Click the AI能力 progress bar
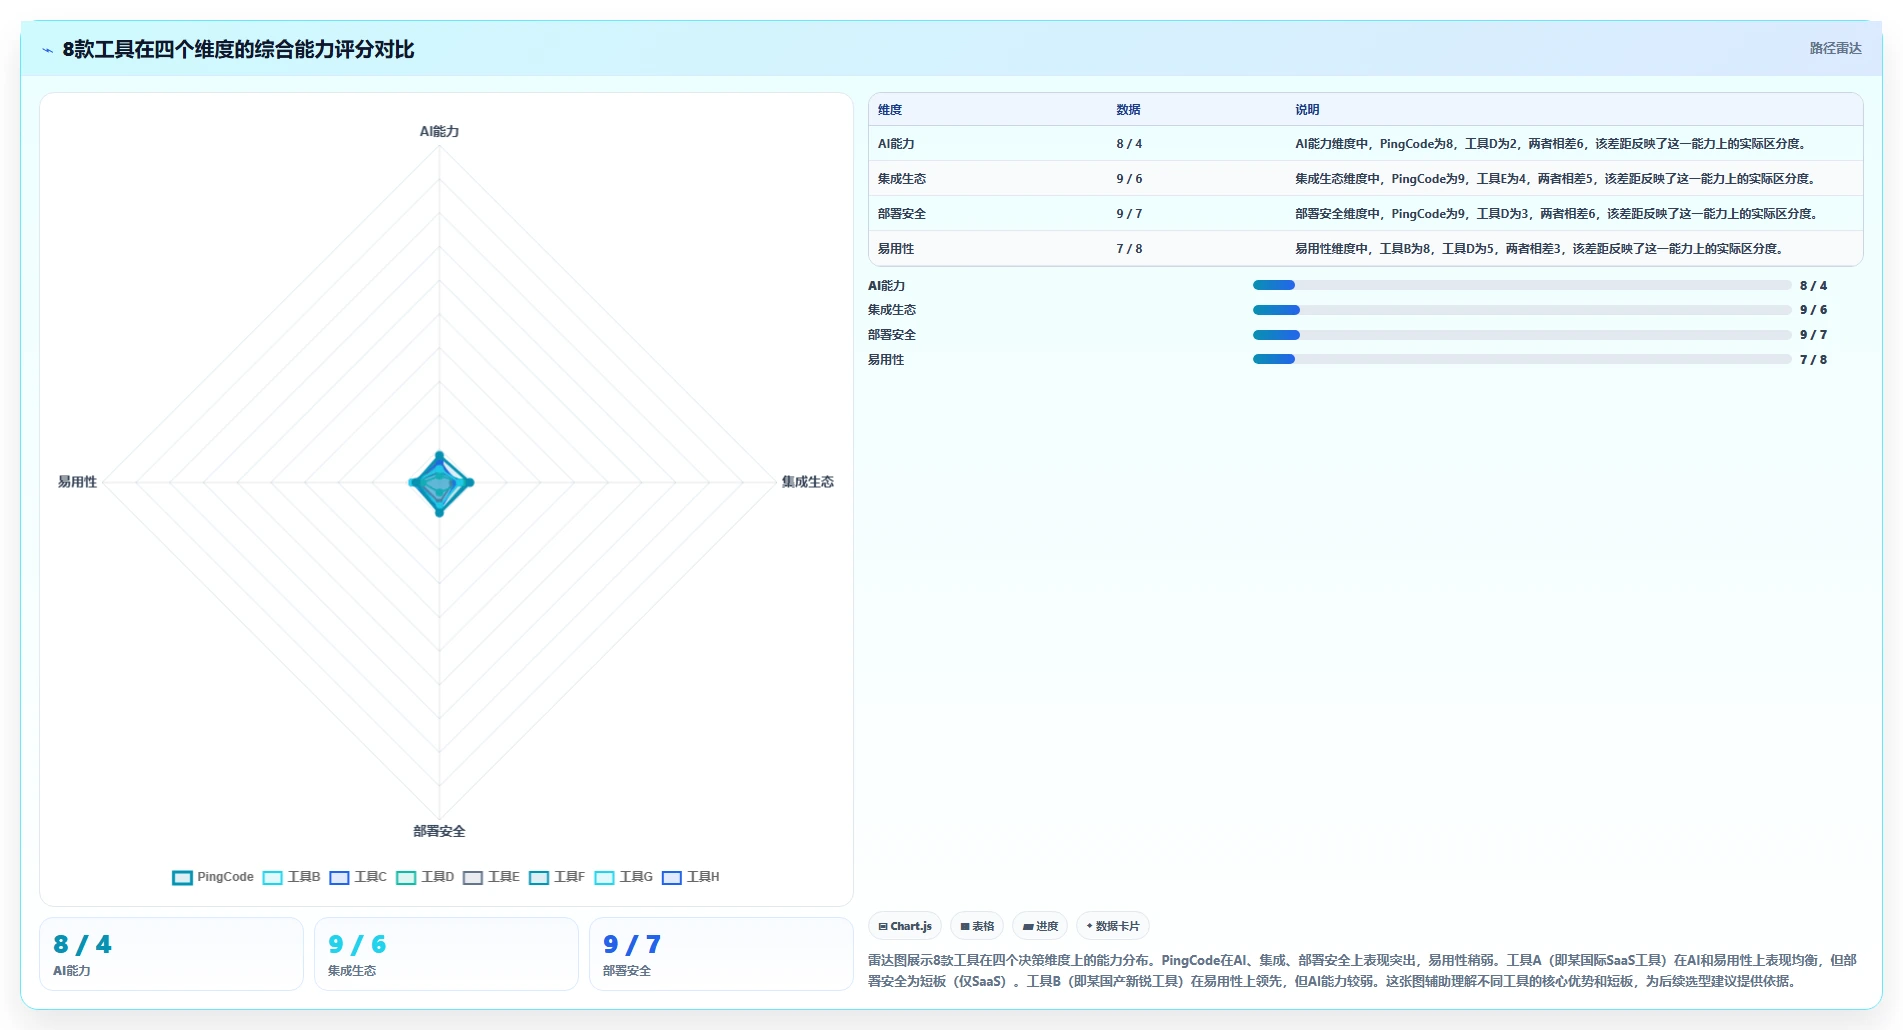1903x1030 pixels. pyautogui.click(x=1521, y=285)
